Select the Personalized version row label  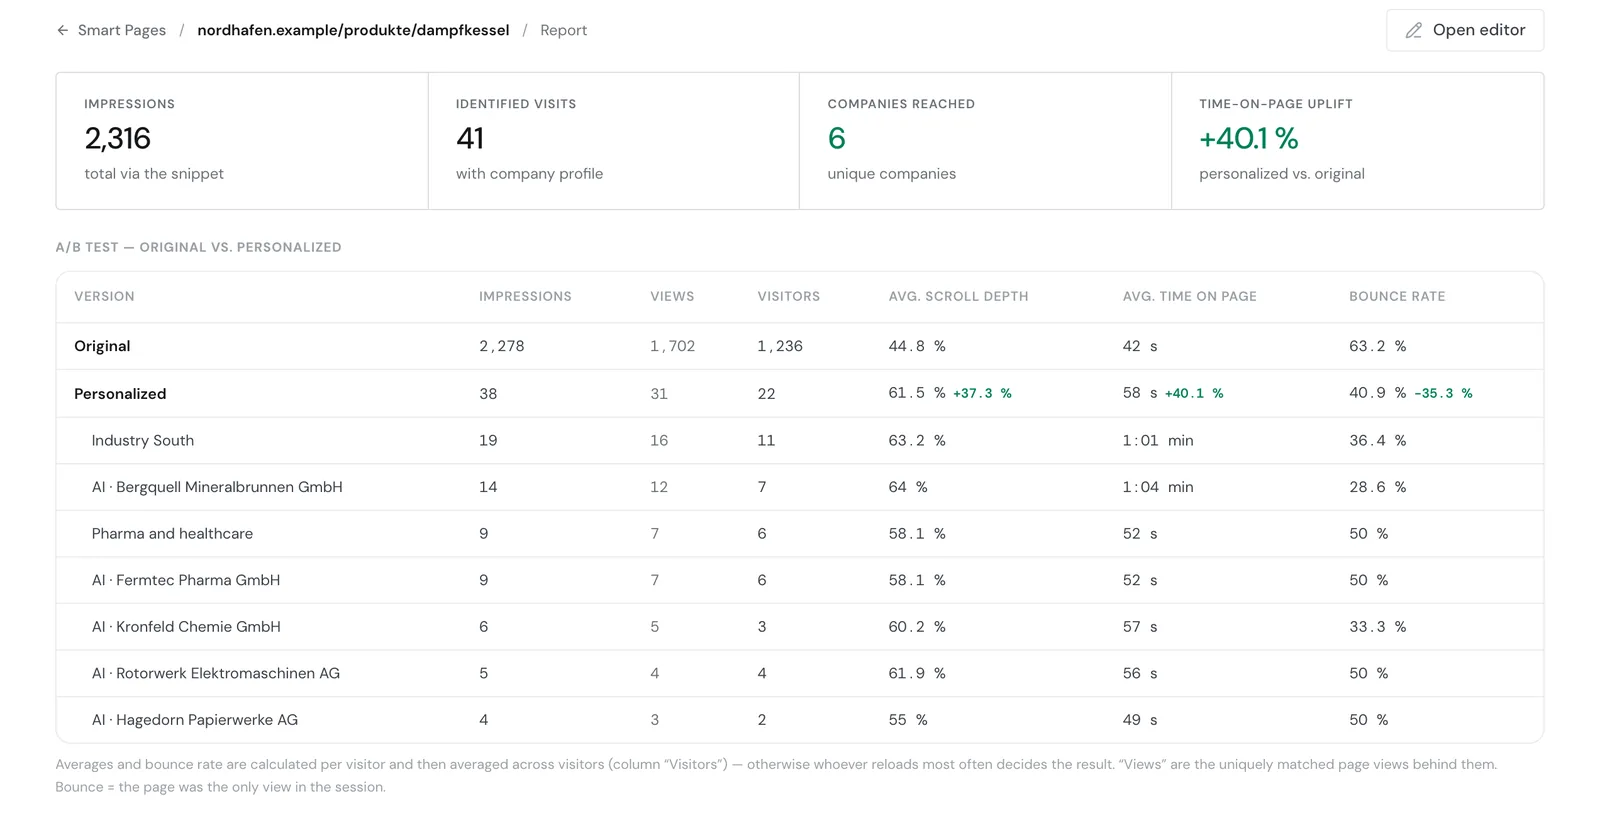[x=120, y=394]
